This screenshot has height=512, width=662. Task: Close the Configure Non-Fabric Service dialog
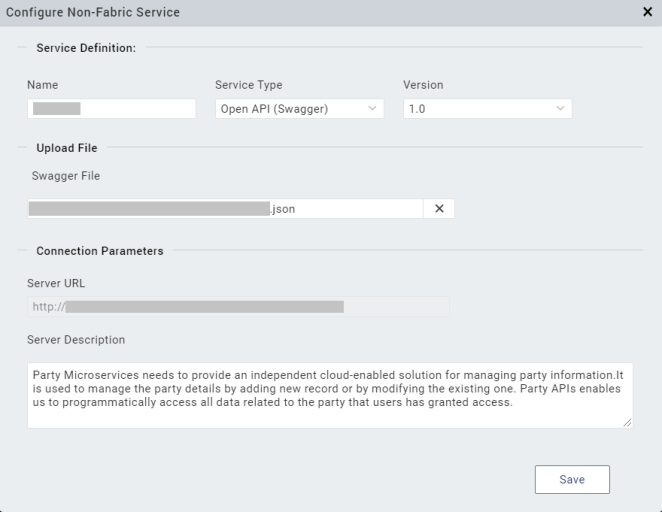click(x=647, y=12)
